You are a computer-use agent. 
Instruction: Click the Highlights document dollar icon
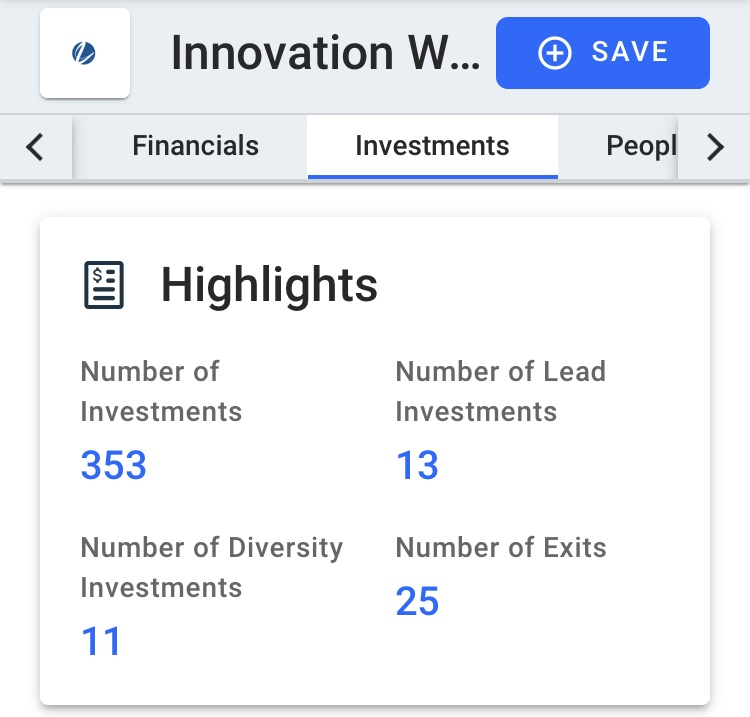pos(104,285)
